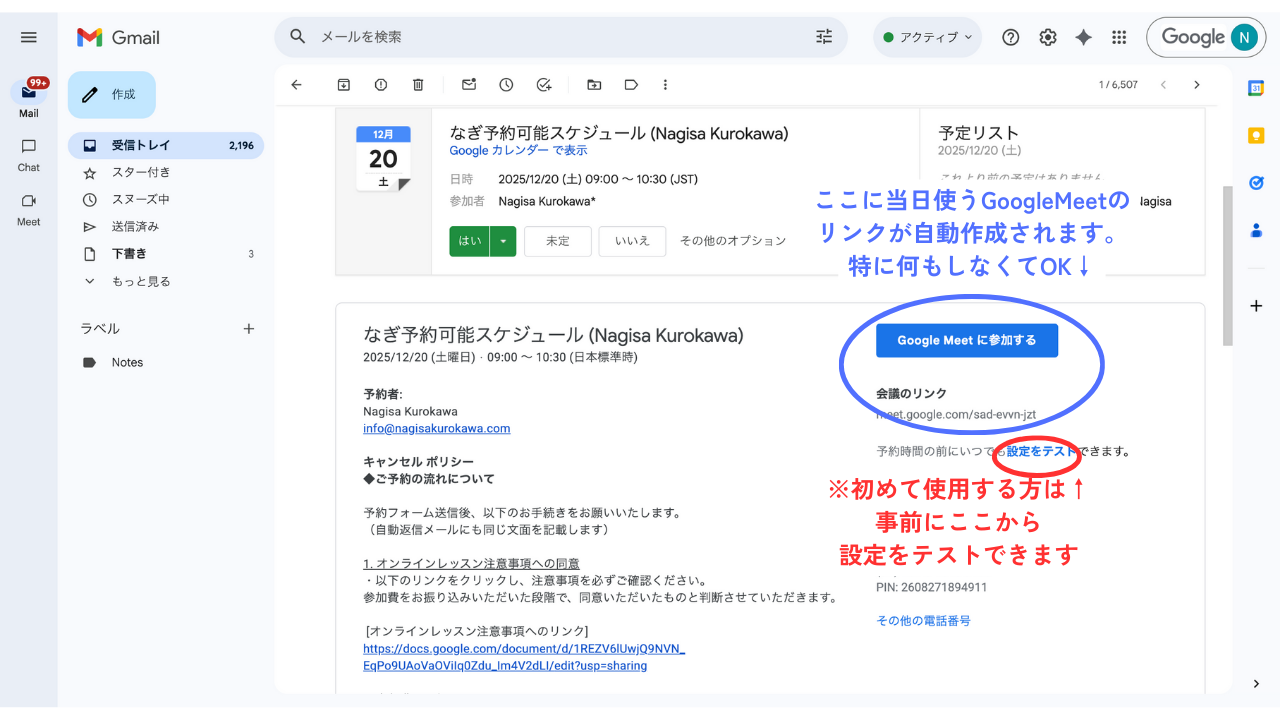Image resolution: width=1280 pixels, height=720 pixels.
Task: Open search filter options
Action: pos(824,37)
